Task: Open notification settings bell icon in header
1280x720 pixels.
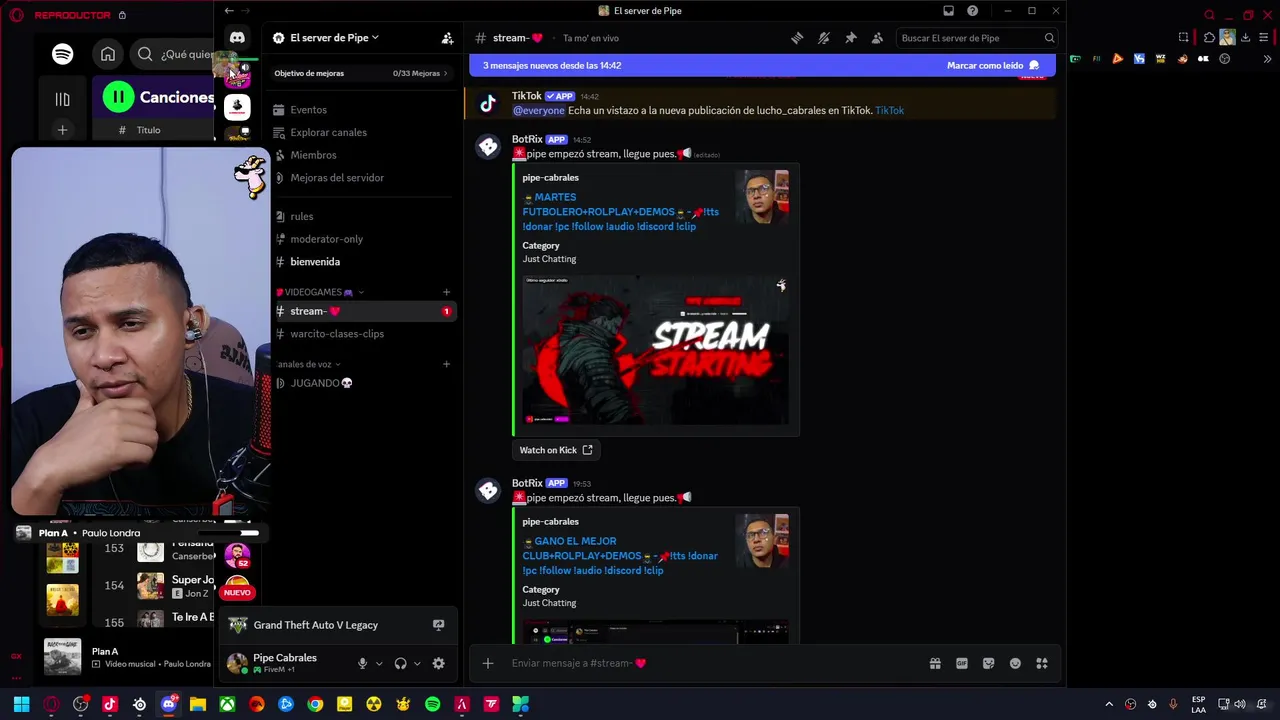Action: 824,38
